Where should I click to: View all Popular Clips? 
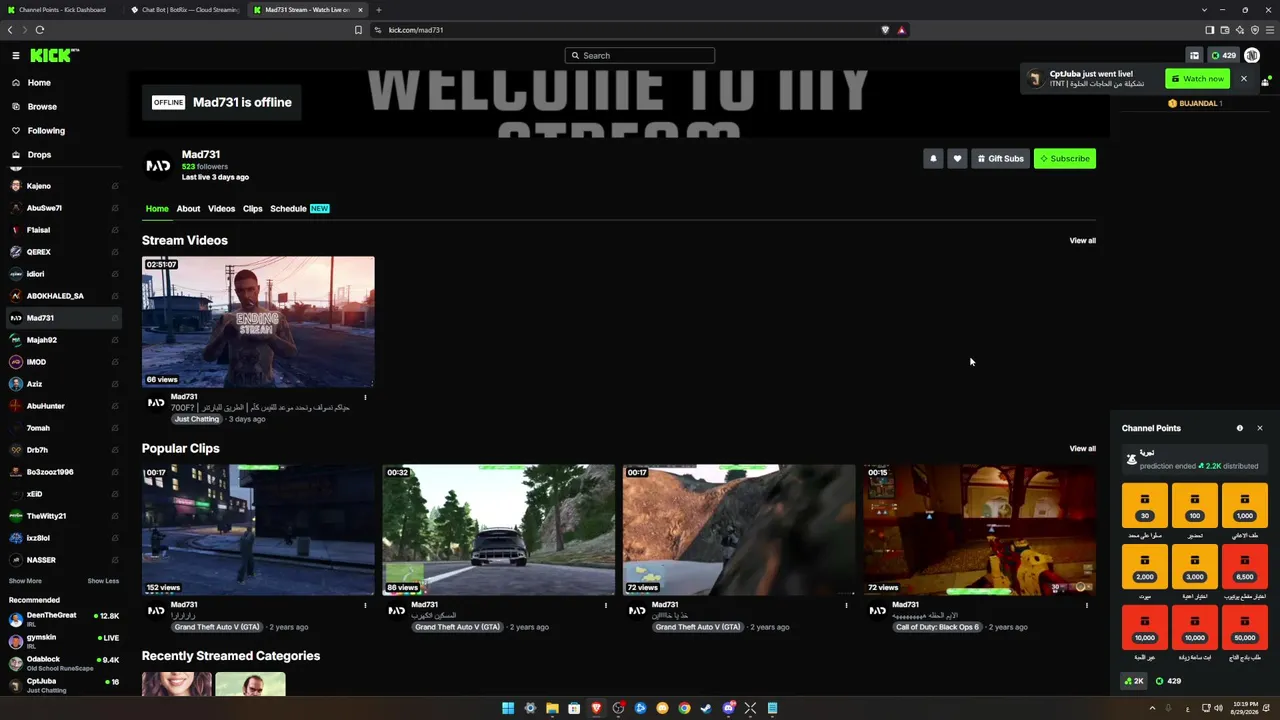click(x=1082, y=449)
